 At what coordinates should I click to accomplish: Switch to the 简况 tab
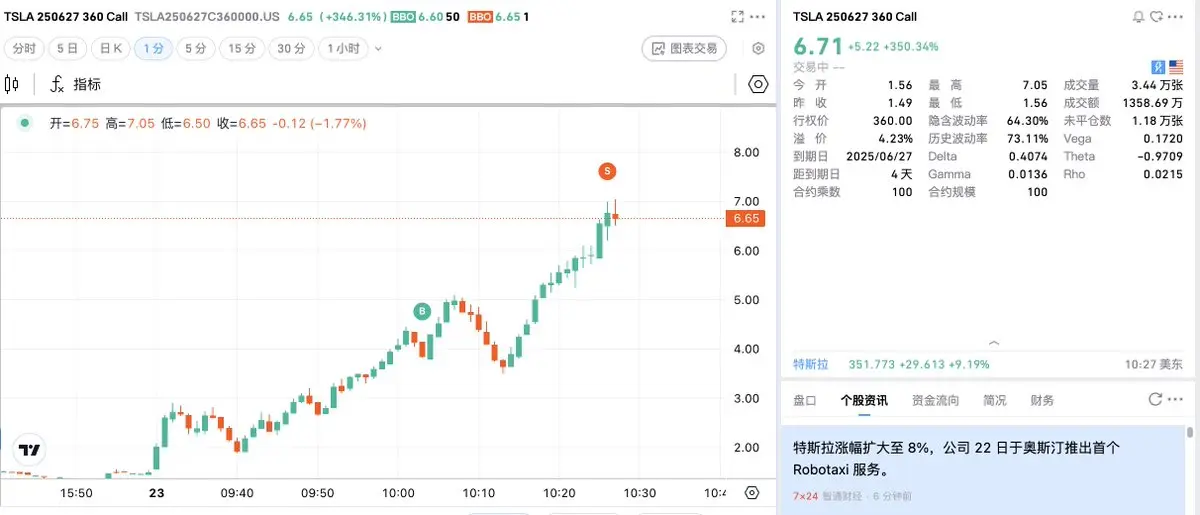pyautogui.click(x=995, y=400)
